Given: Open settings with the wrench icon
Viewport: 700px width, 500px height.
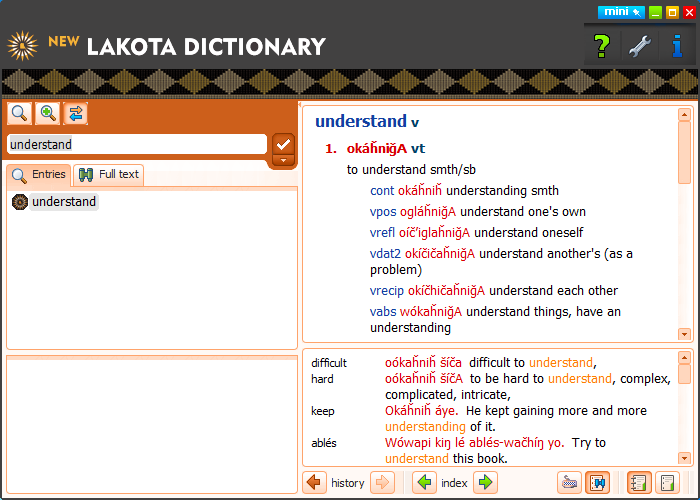Looking at the screenshot, I should (640, 46).
